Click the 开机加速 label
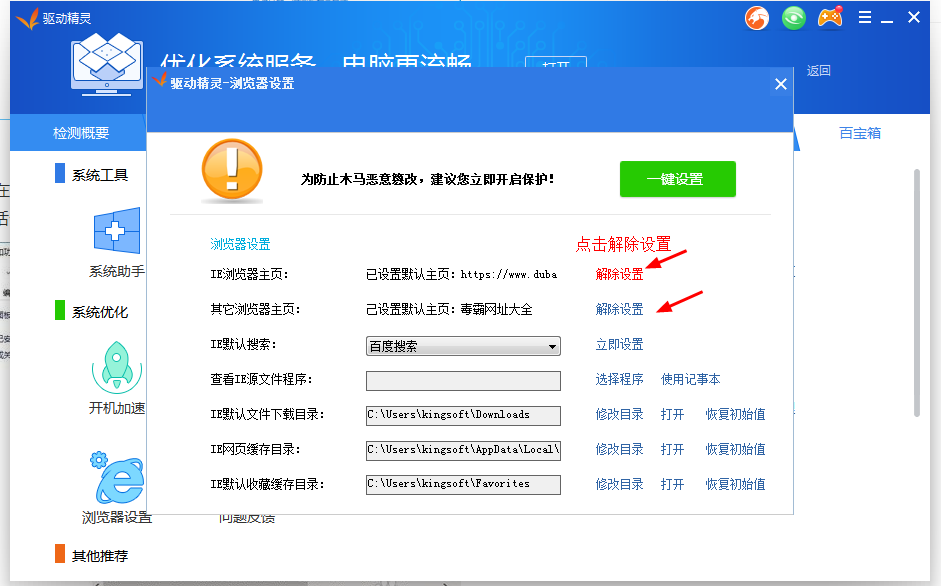 [117, 408]
